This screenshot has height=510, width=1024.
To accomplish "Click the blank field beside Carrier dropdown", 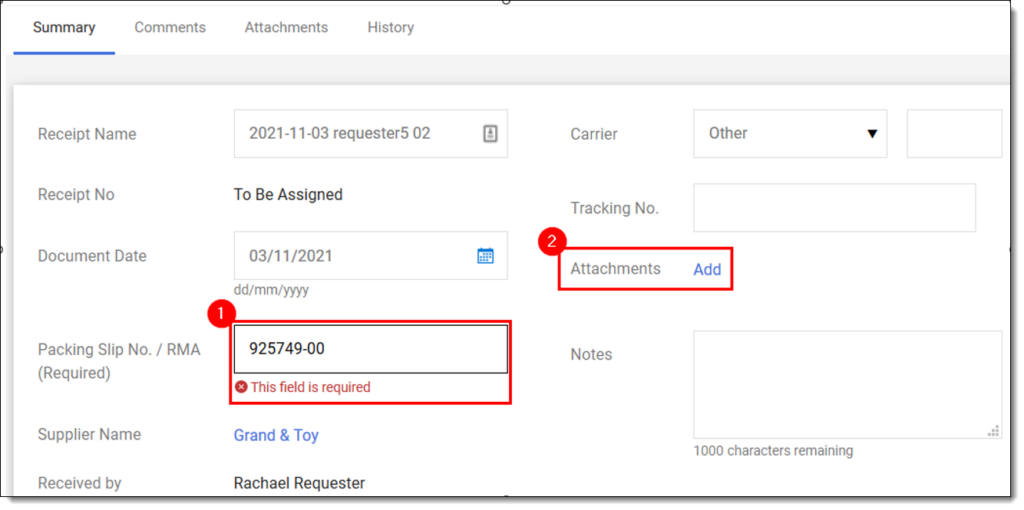I will point(953,133).
